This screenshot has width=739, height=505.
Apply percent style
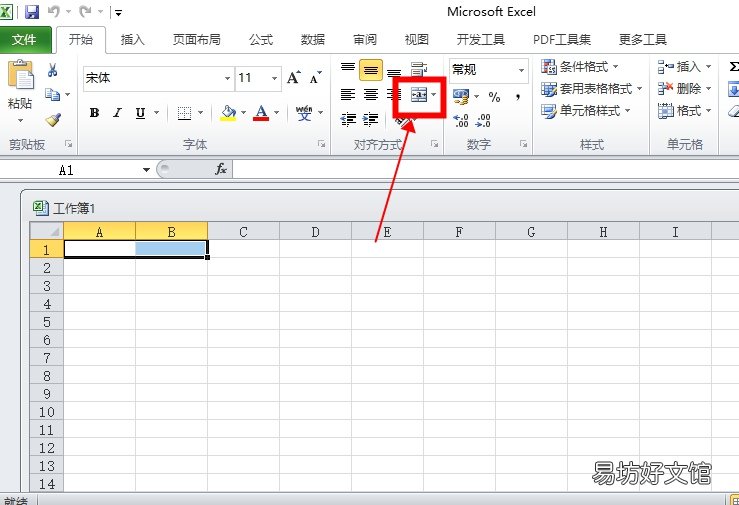[x=494, y=97]
